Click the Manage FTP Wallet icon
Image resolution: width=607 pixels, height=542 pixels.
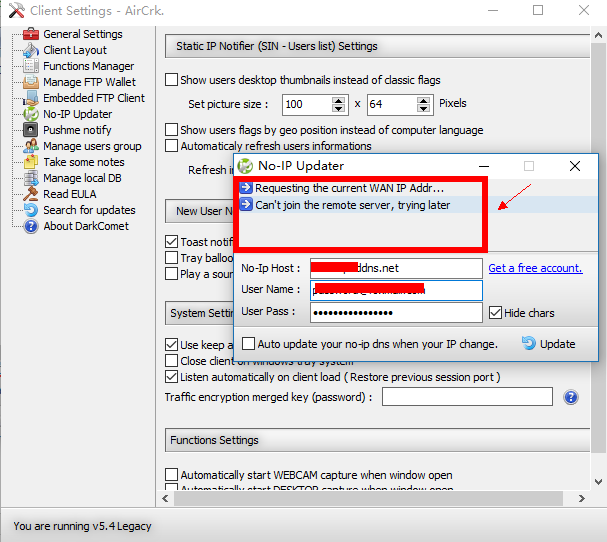31,82
